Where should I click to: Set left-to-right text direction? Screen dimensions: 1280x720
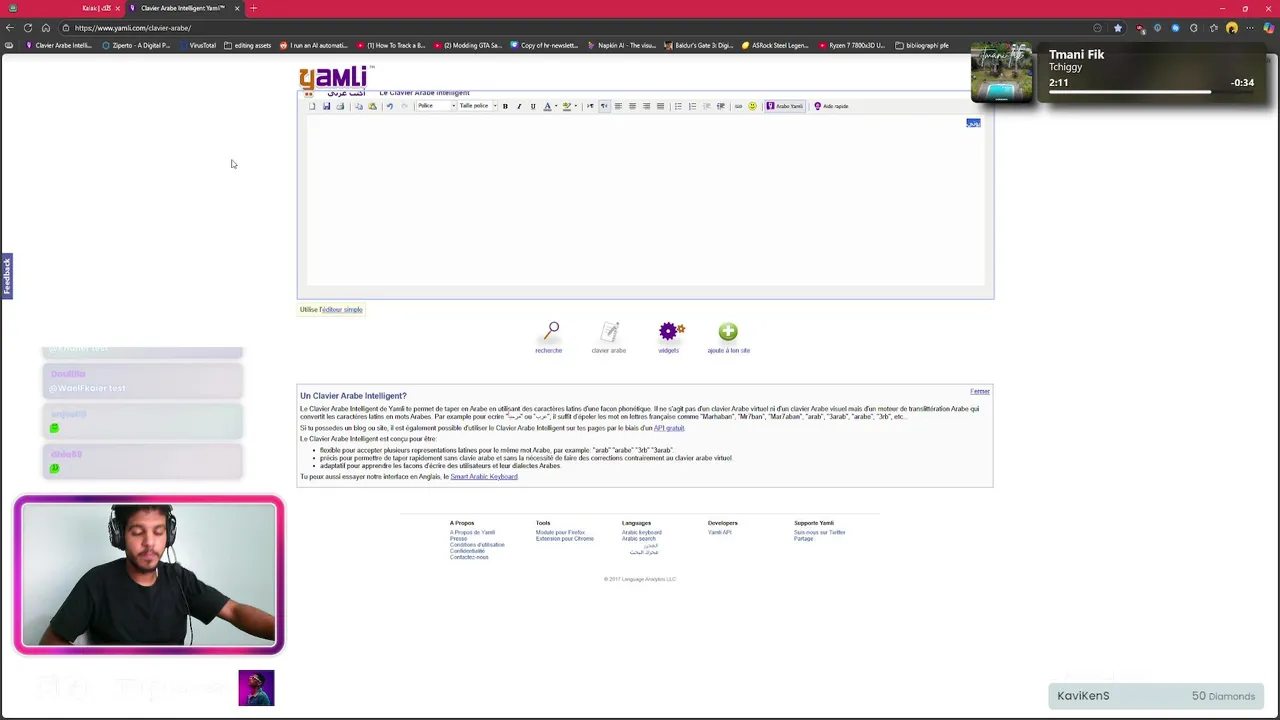coord(590,106)
